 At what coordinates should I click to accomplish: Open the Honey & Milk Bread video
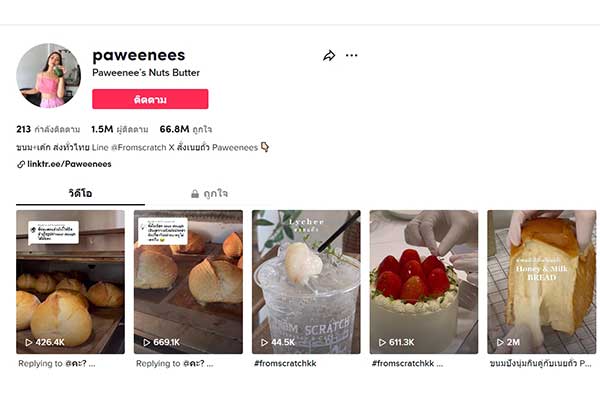[x=541, y=280]
